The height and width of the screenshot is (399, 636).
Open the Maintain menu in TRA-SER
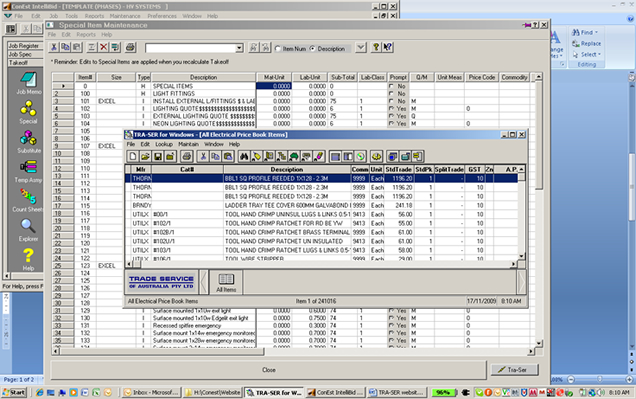(x=189, y=144)
